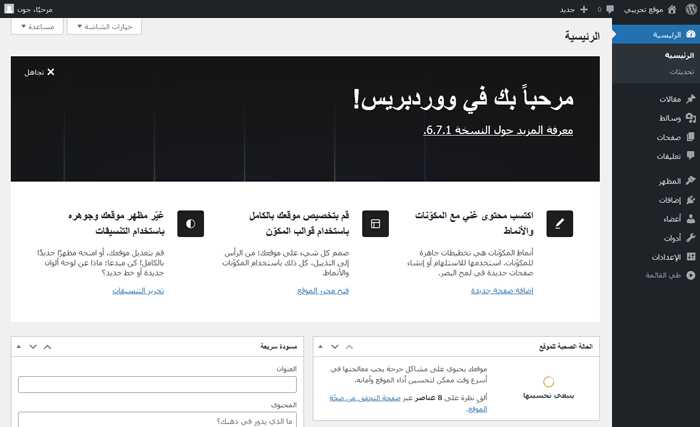Click the home icon beside موقع تجريبي

click(672, 9)
